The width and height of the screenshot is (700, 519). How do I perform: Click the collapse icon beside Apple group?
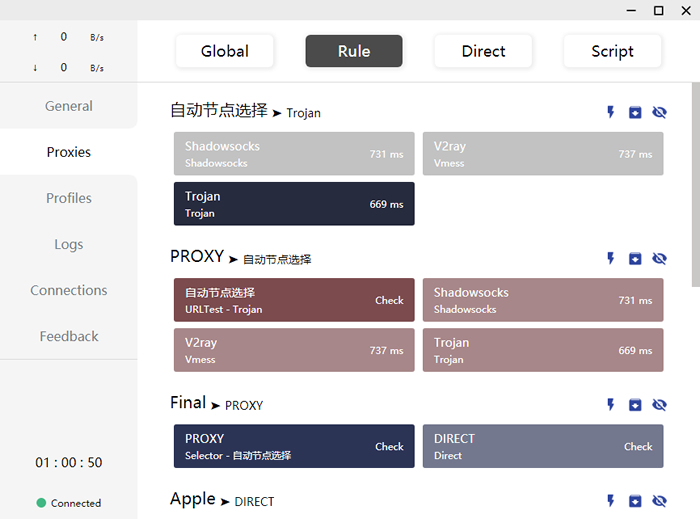pos(635,501)
